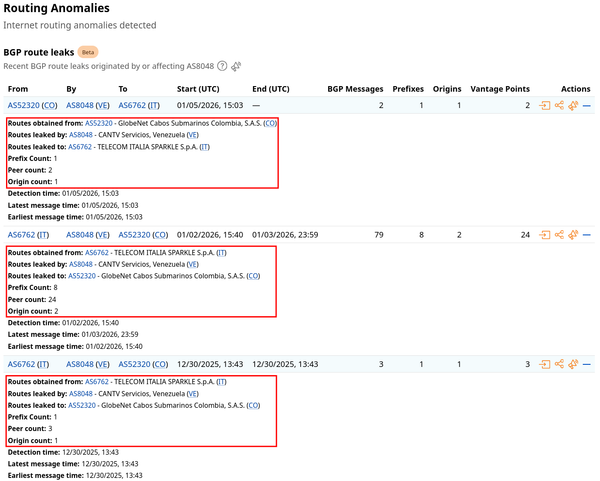Open AS52320 link in the first row's From column

click(22, 105)
